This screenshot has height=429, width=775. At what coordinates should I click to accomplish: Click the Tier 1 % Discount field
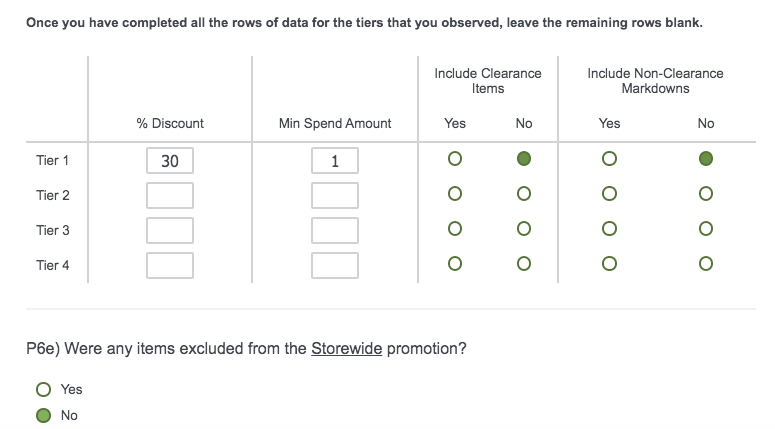[x=170, y=160]
